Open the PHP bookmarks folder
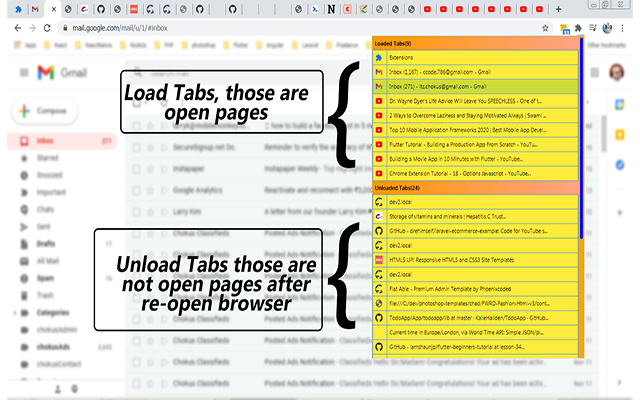640x400 pixels. [164, 45]
